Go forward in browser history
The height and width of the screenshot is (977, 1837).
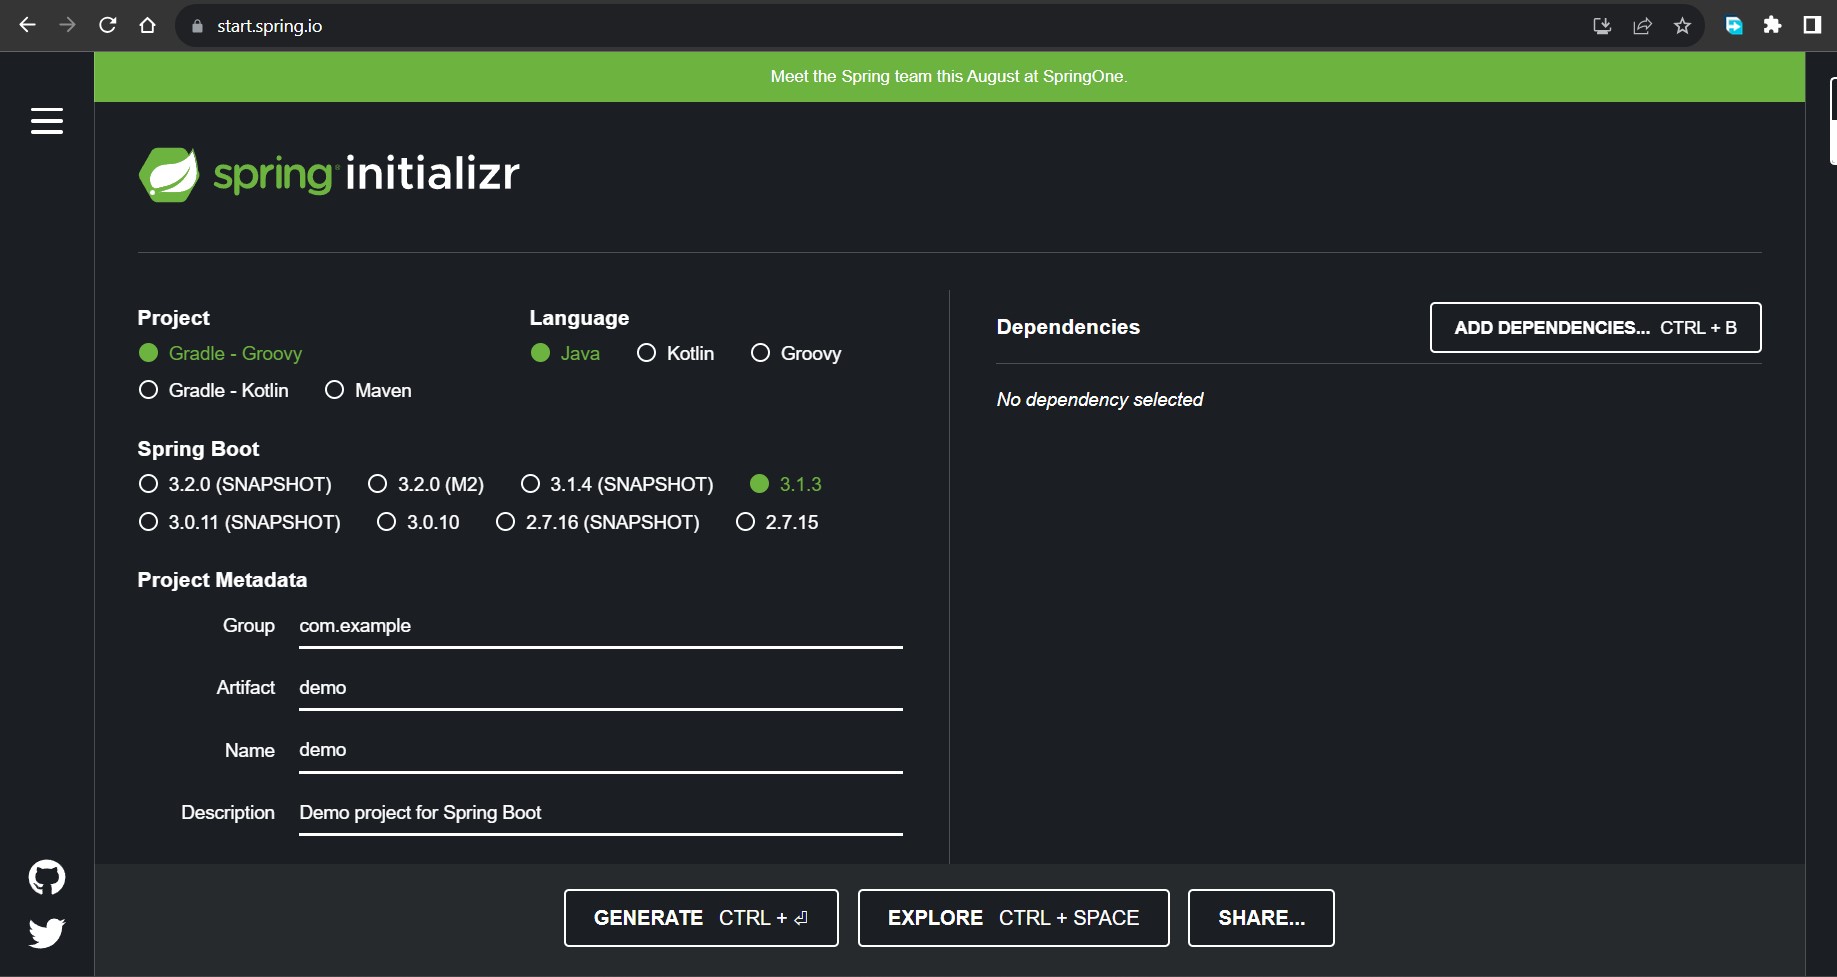click(x=67, y=25)
